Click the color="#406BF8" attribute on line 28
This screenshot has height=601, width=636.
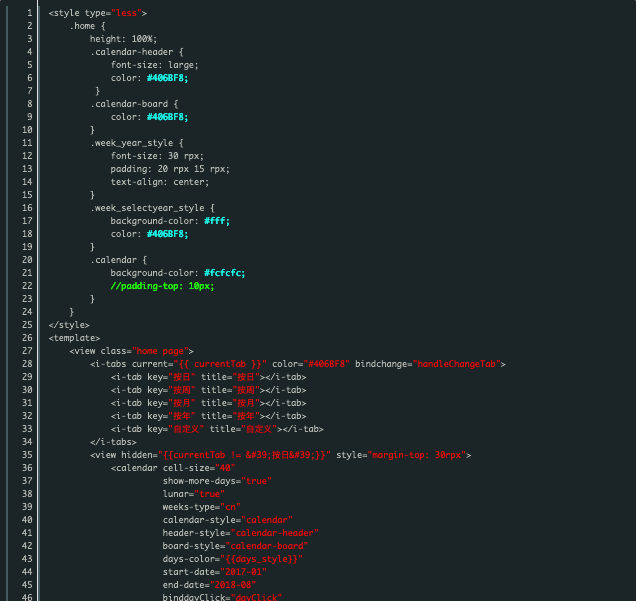311,364
